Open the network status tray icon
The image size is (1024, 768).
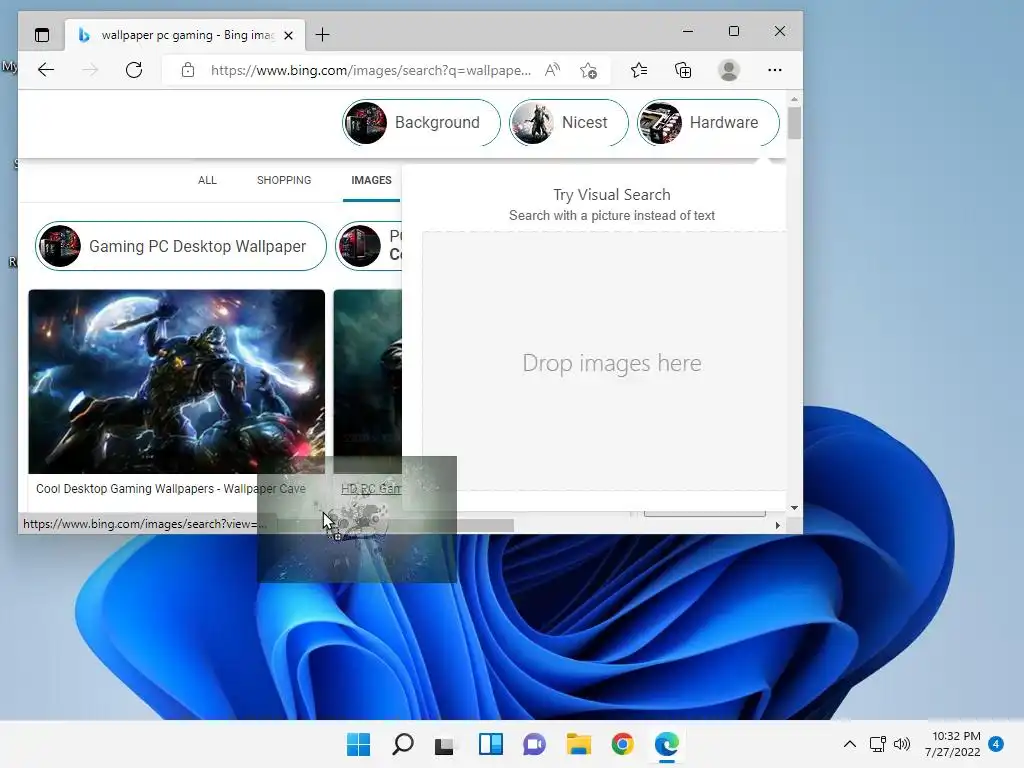[x=877, y=744]
